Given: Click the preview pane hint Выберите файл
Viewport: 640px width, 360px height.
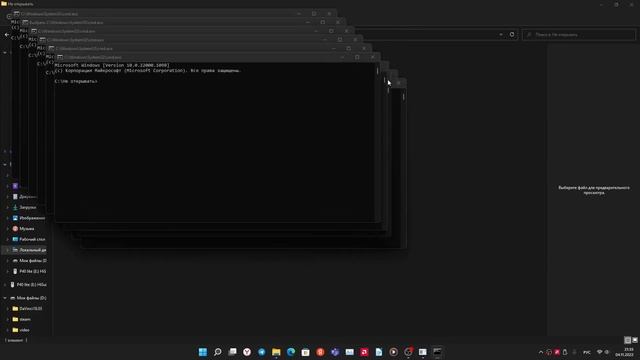Looking at the screenshot, I should [594, 190].
